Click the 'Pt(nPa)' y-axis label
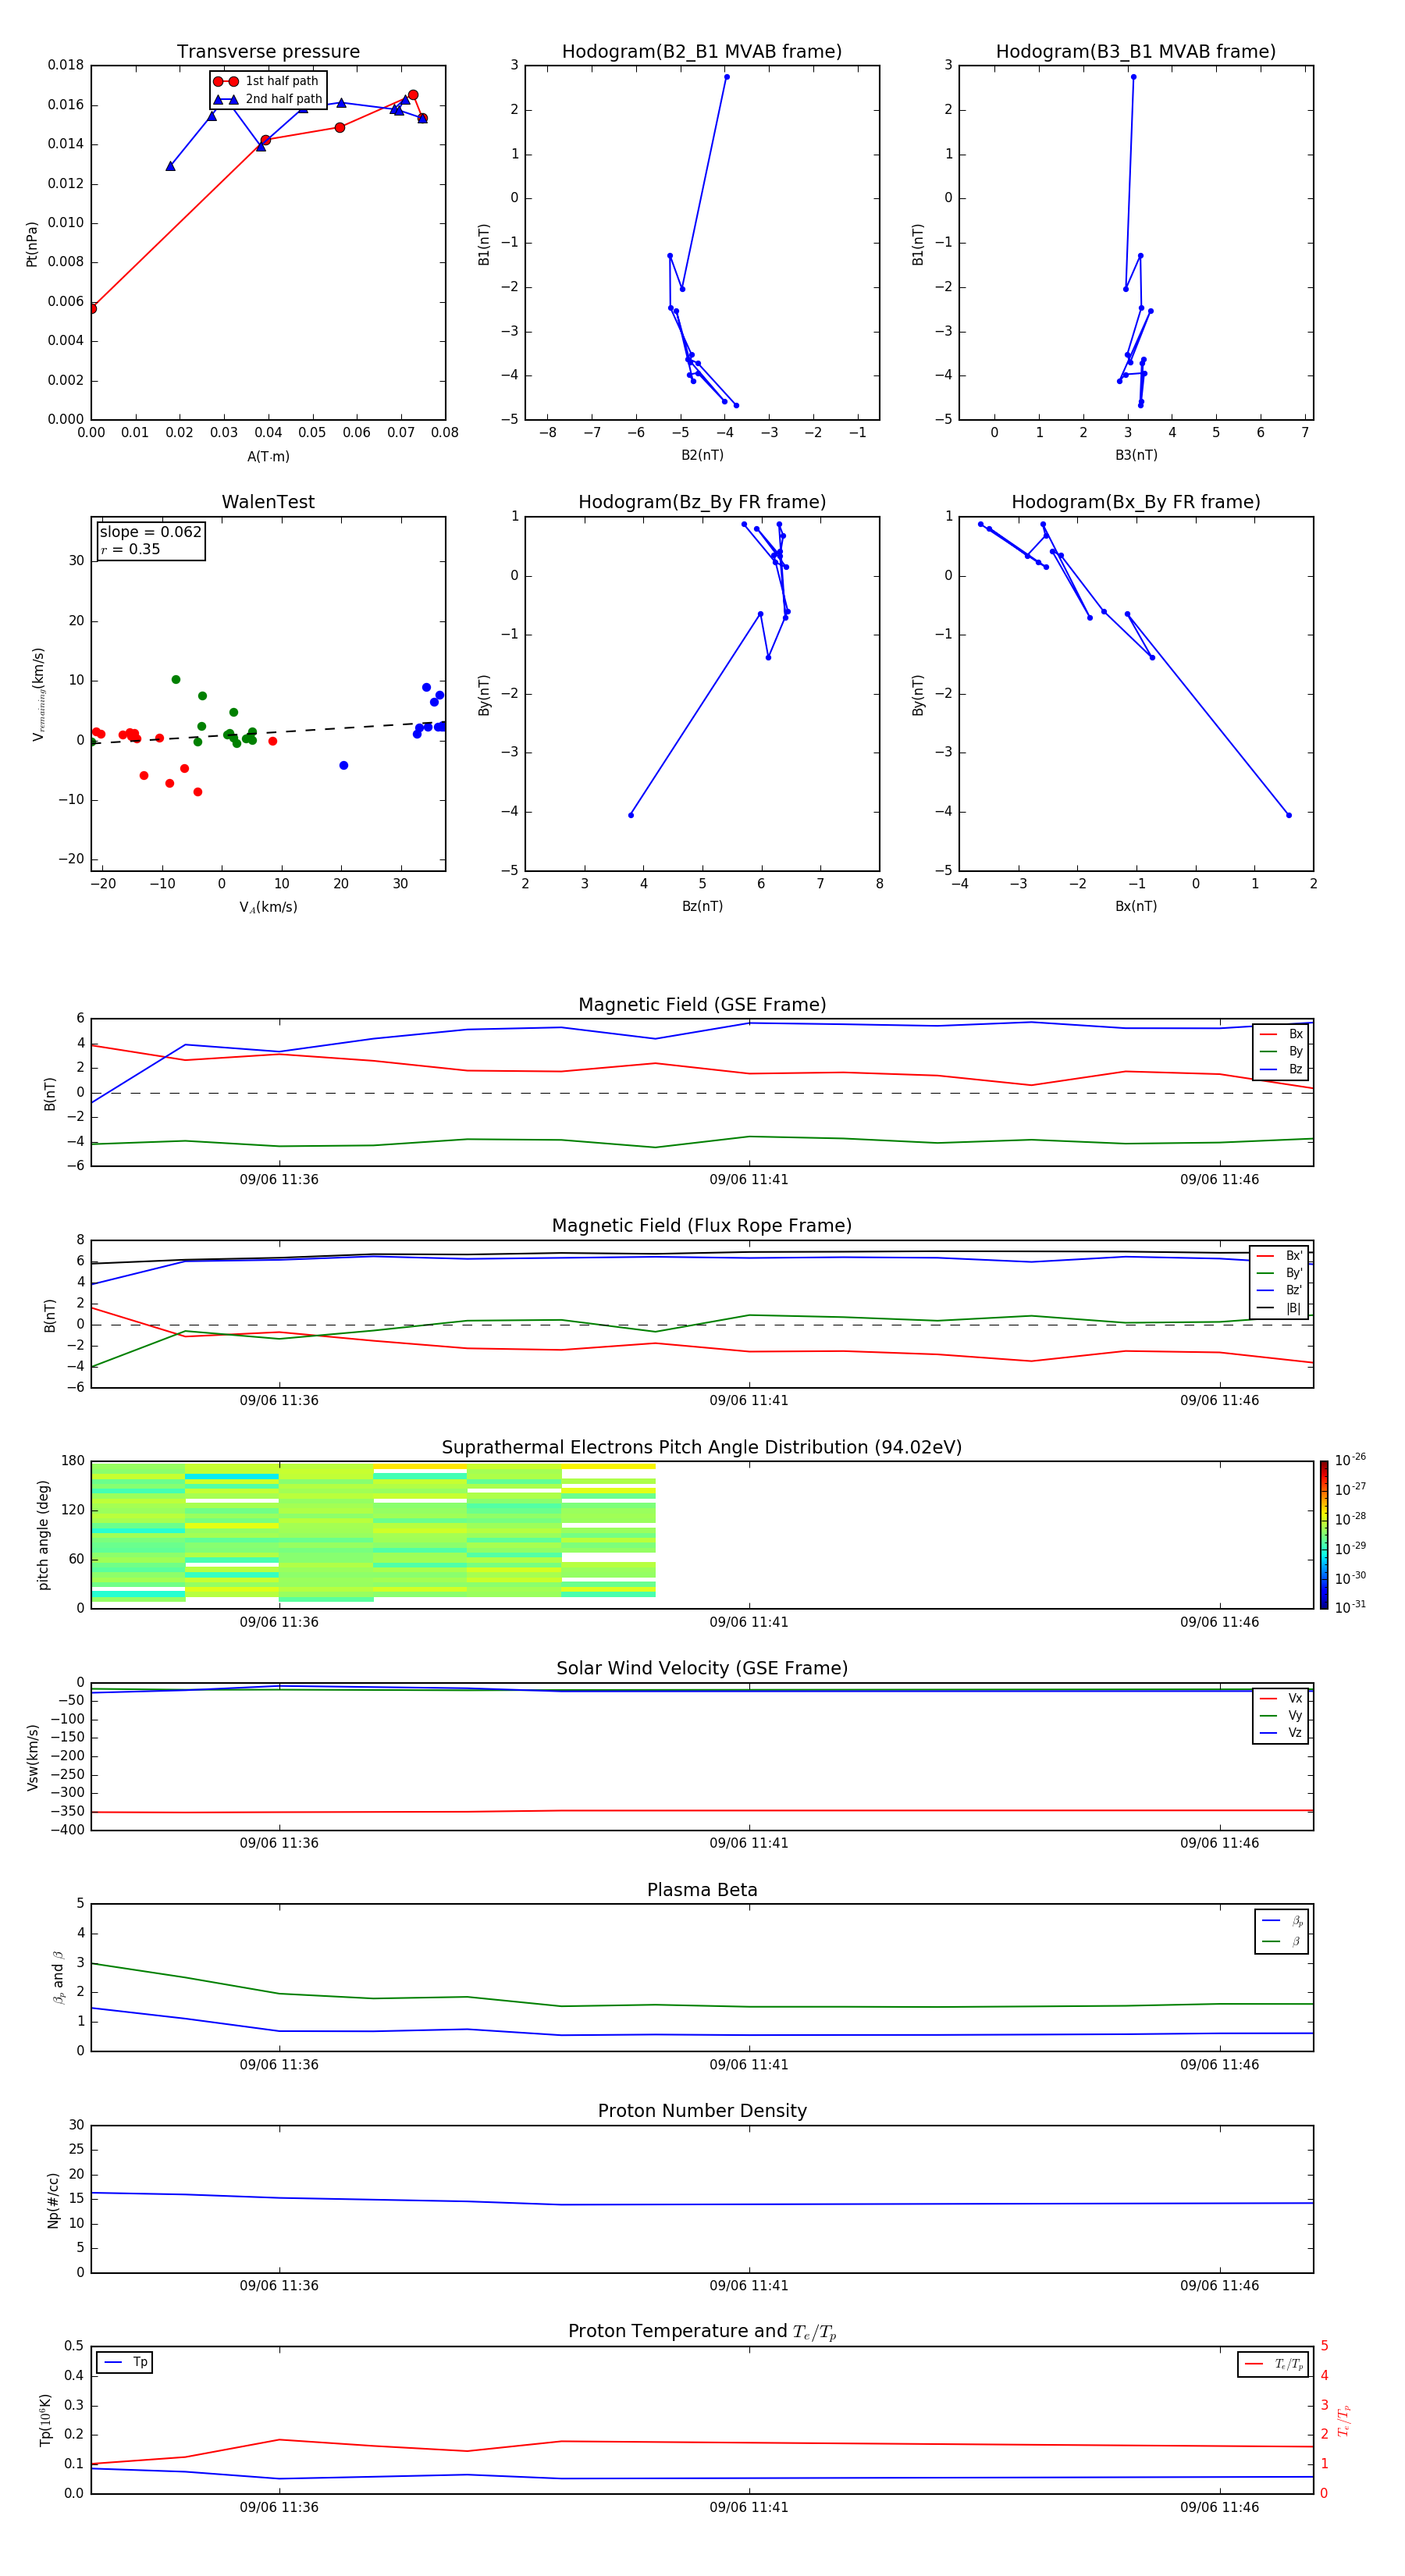The image size is (1405, 2576). [x=32, y=244]
